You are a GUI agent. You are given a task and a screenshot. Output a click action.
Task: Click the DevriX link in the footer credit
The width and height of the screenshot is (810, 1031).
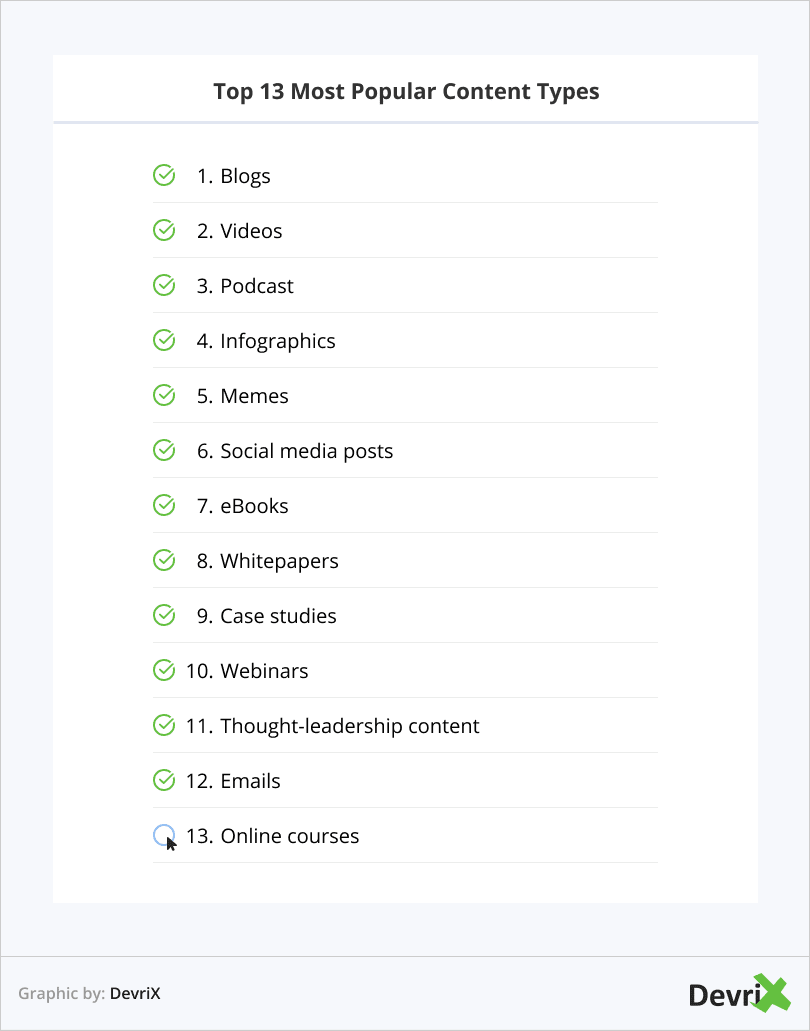coord(135,994)
